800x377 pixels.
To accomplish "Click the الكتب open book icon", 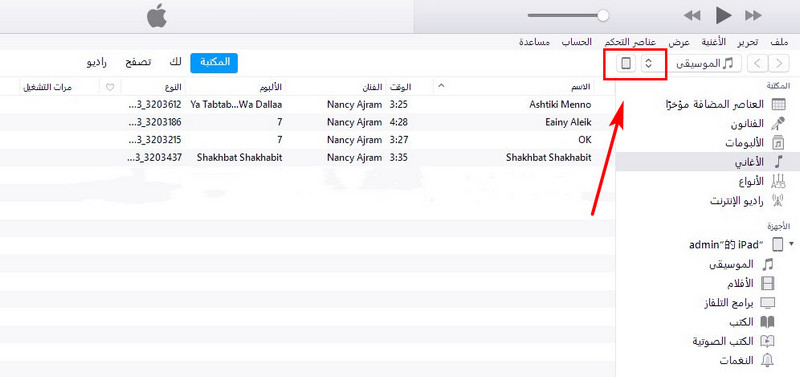I will point(767,322).
